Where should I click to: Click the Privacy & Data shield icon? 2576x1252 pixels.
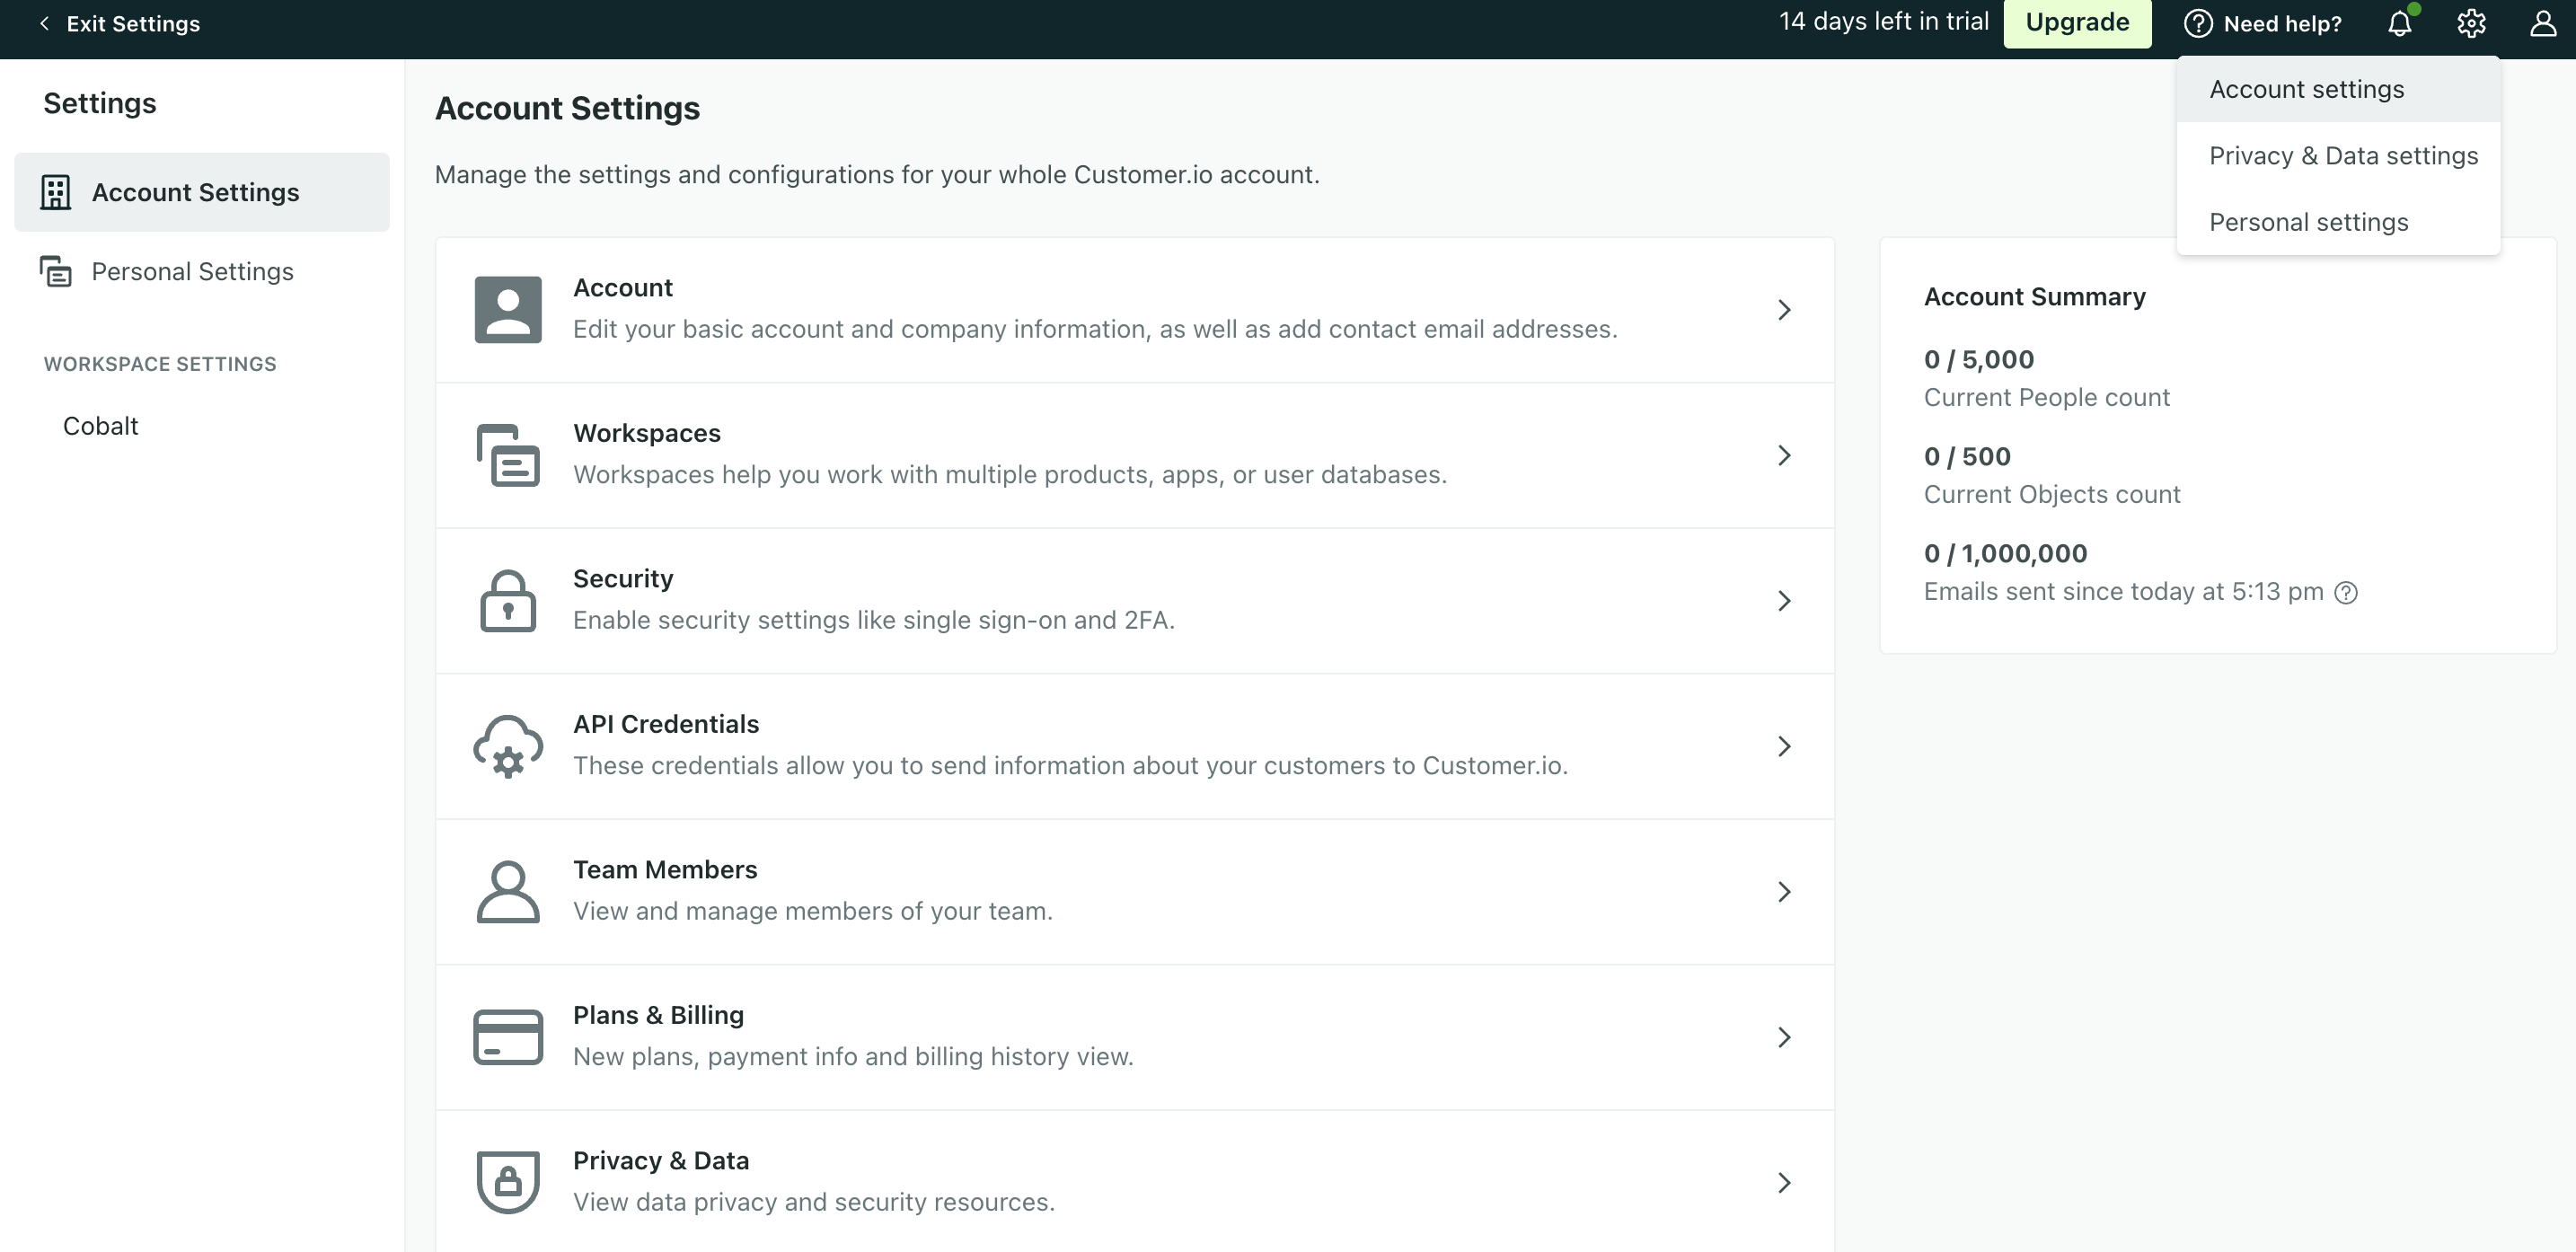click(508, 1182)
